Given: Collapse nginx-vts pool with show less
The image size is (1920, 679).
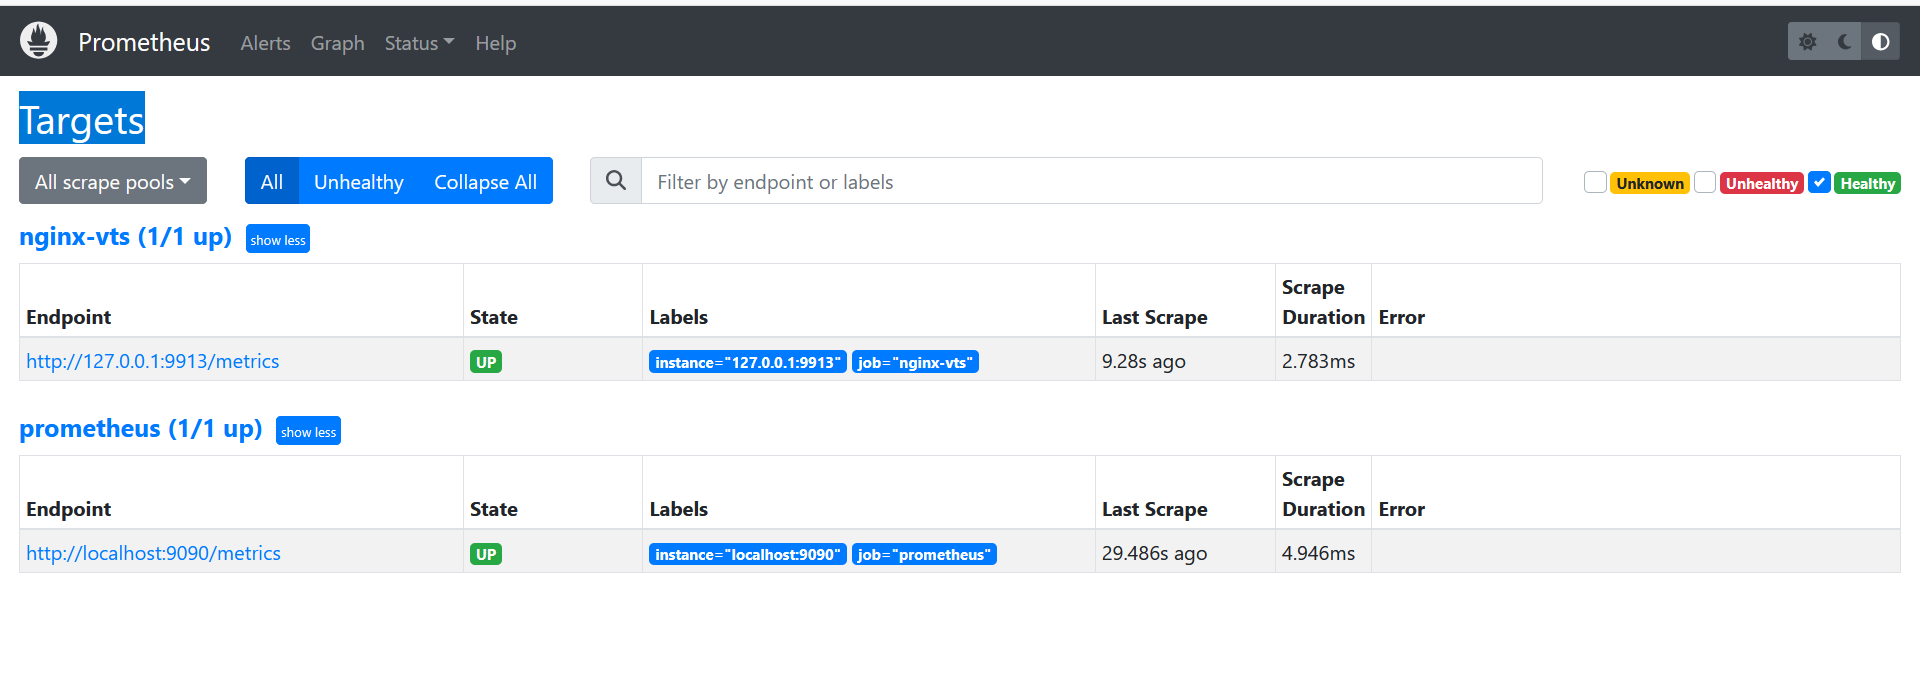Looking at the screenshot, I should (278, 240).
